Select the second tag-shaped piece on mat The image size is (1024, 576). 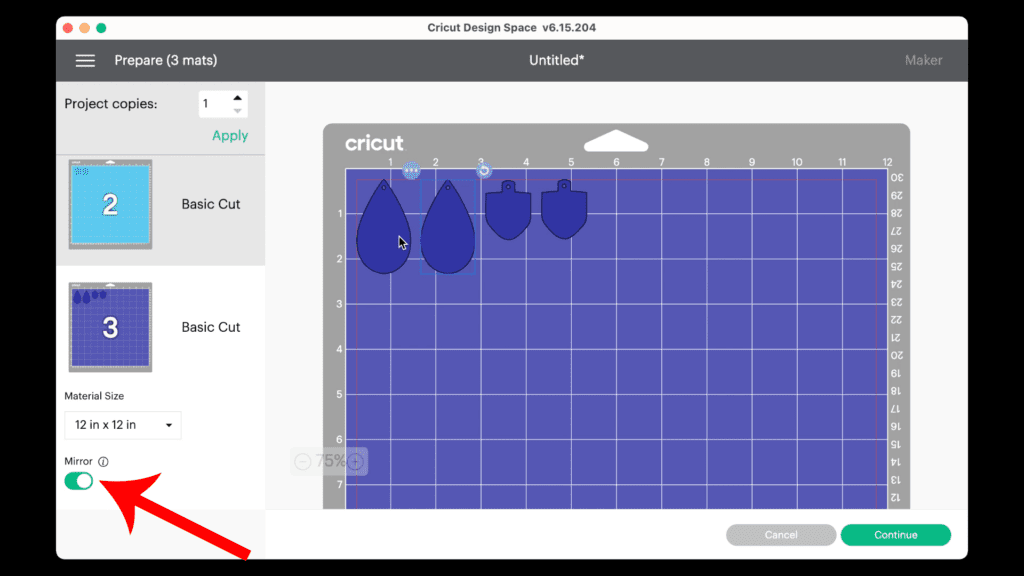point(564,210)
